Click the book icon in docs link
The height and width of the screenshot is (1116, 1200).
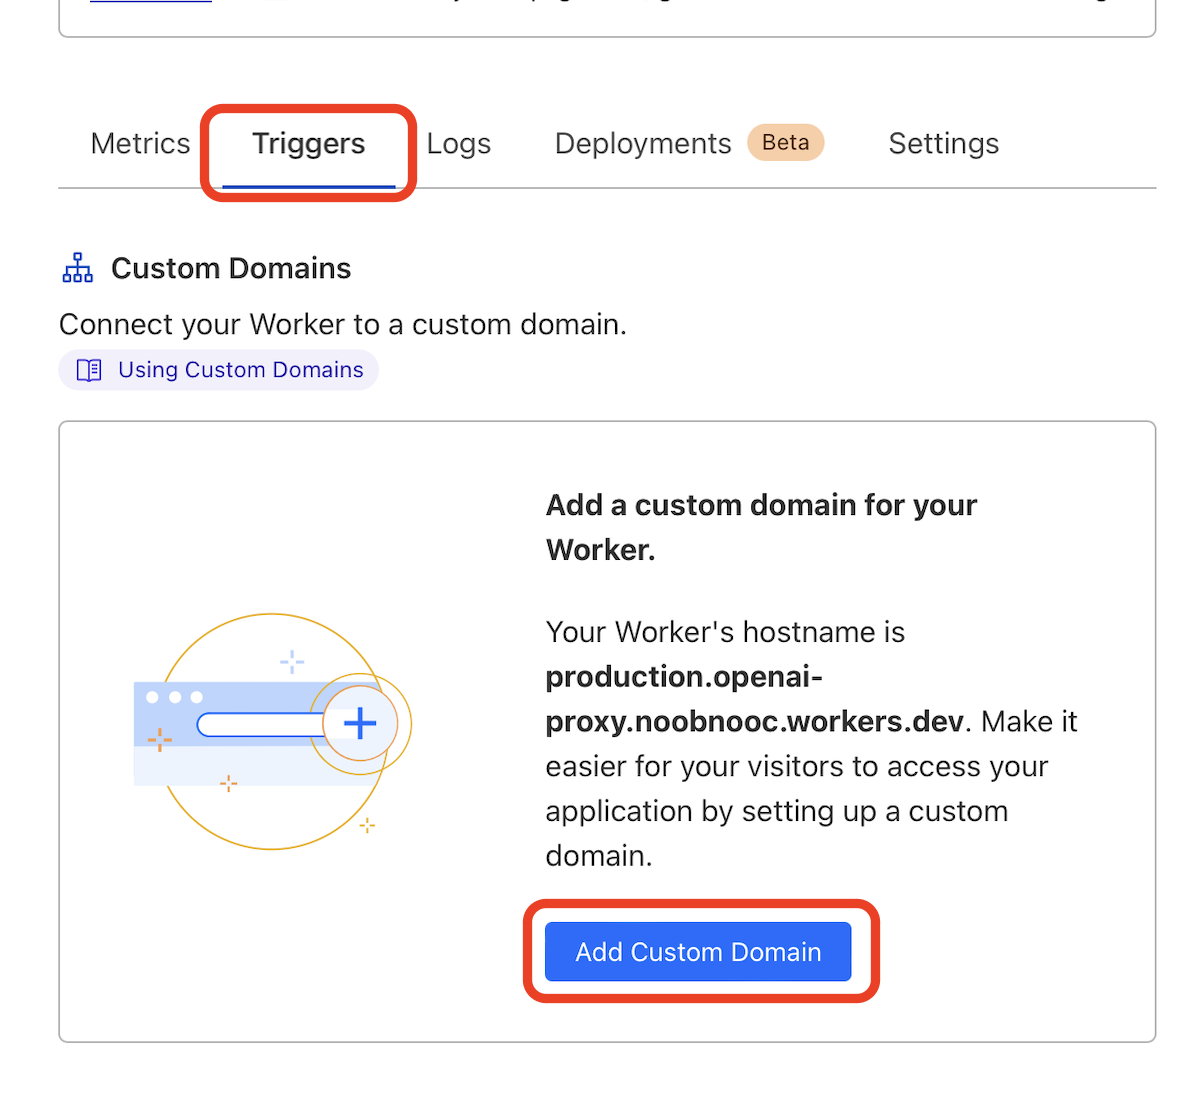[89, 370]
